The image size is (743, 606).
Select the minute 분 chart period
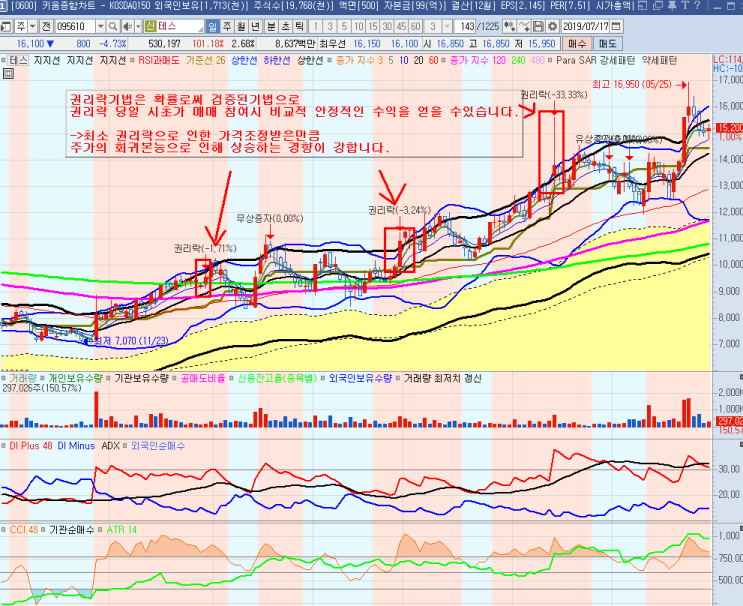point(271,26)
